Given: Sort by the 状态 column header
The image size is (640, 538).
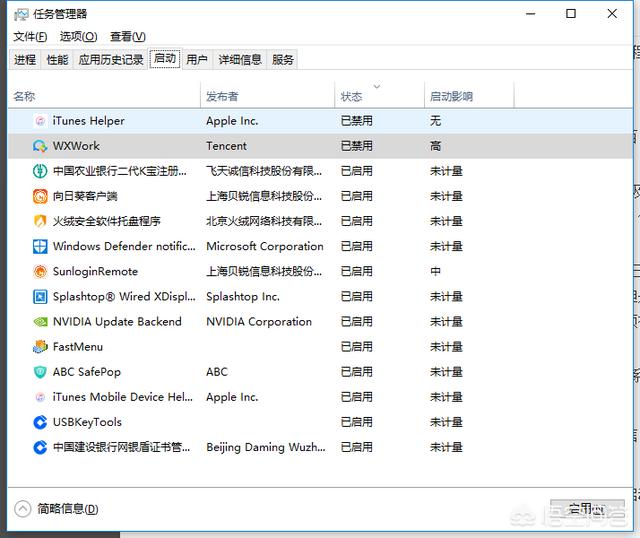Looking at the screenshot, I should (x=380, y=96).
